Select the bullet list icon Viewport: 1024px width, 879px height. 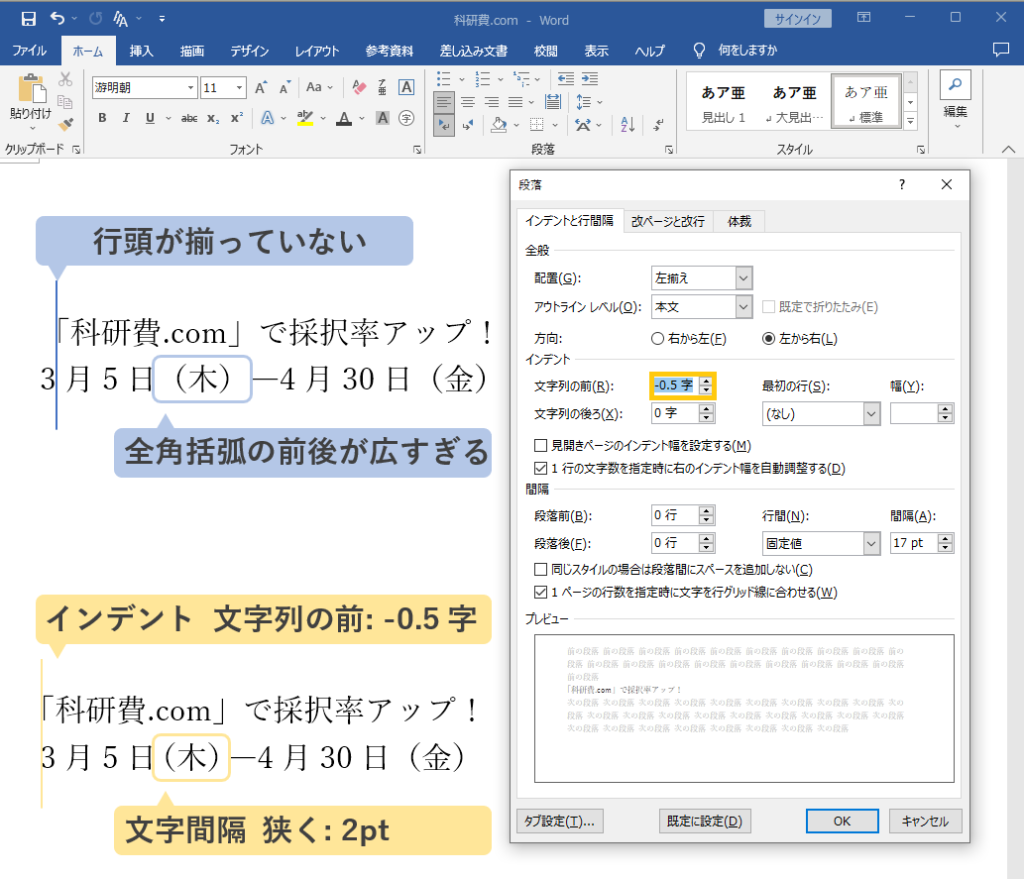point(444,80)
